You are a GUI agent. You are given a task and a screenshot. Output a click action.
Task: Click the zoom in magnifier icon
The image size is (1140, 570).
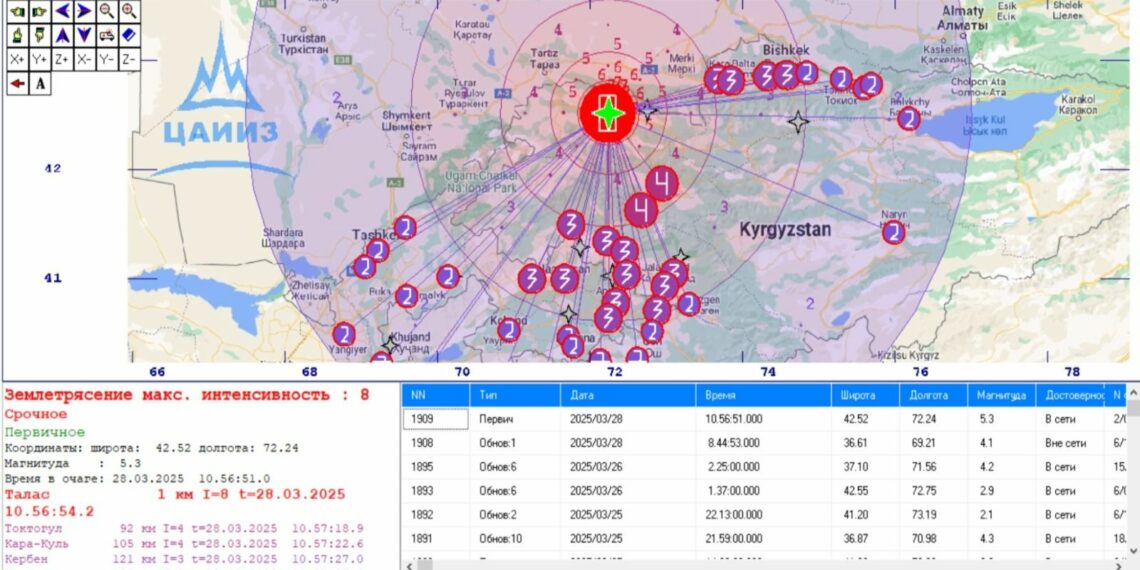click(129, 11)
